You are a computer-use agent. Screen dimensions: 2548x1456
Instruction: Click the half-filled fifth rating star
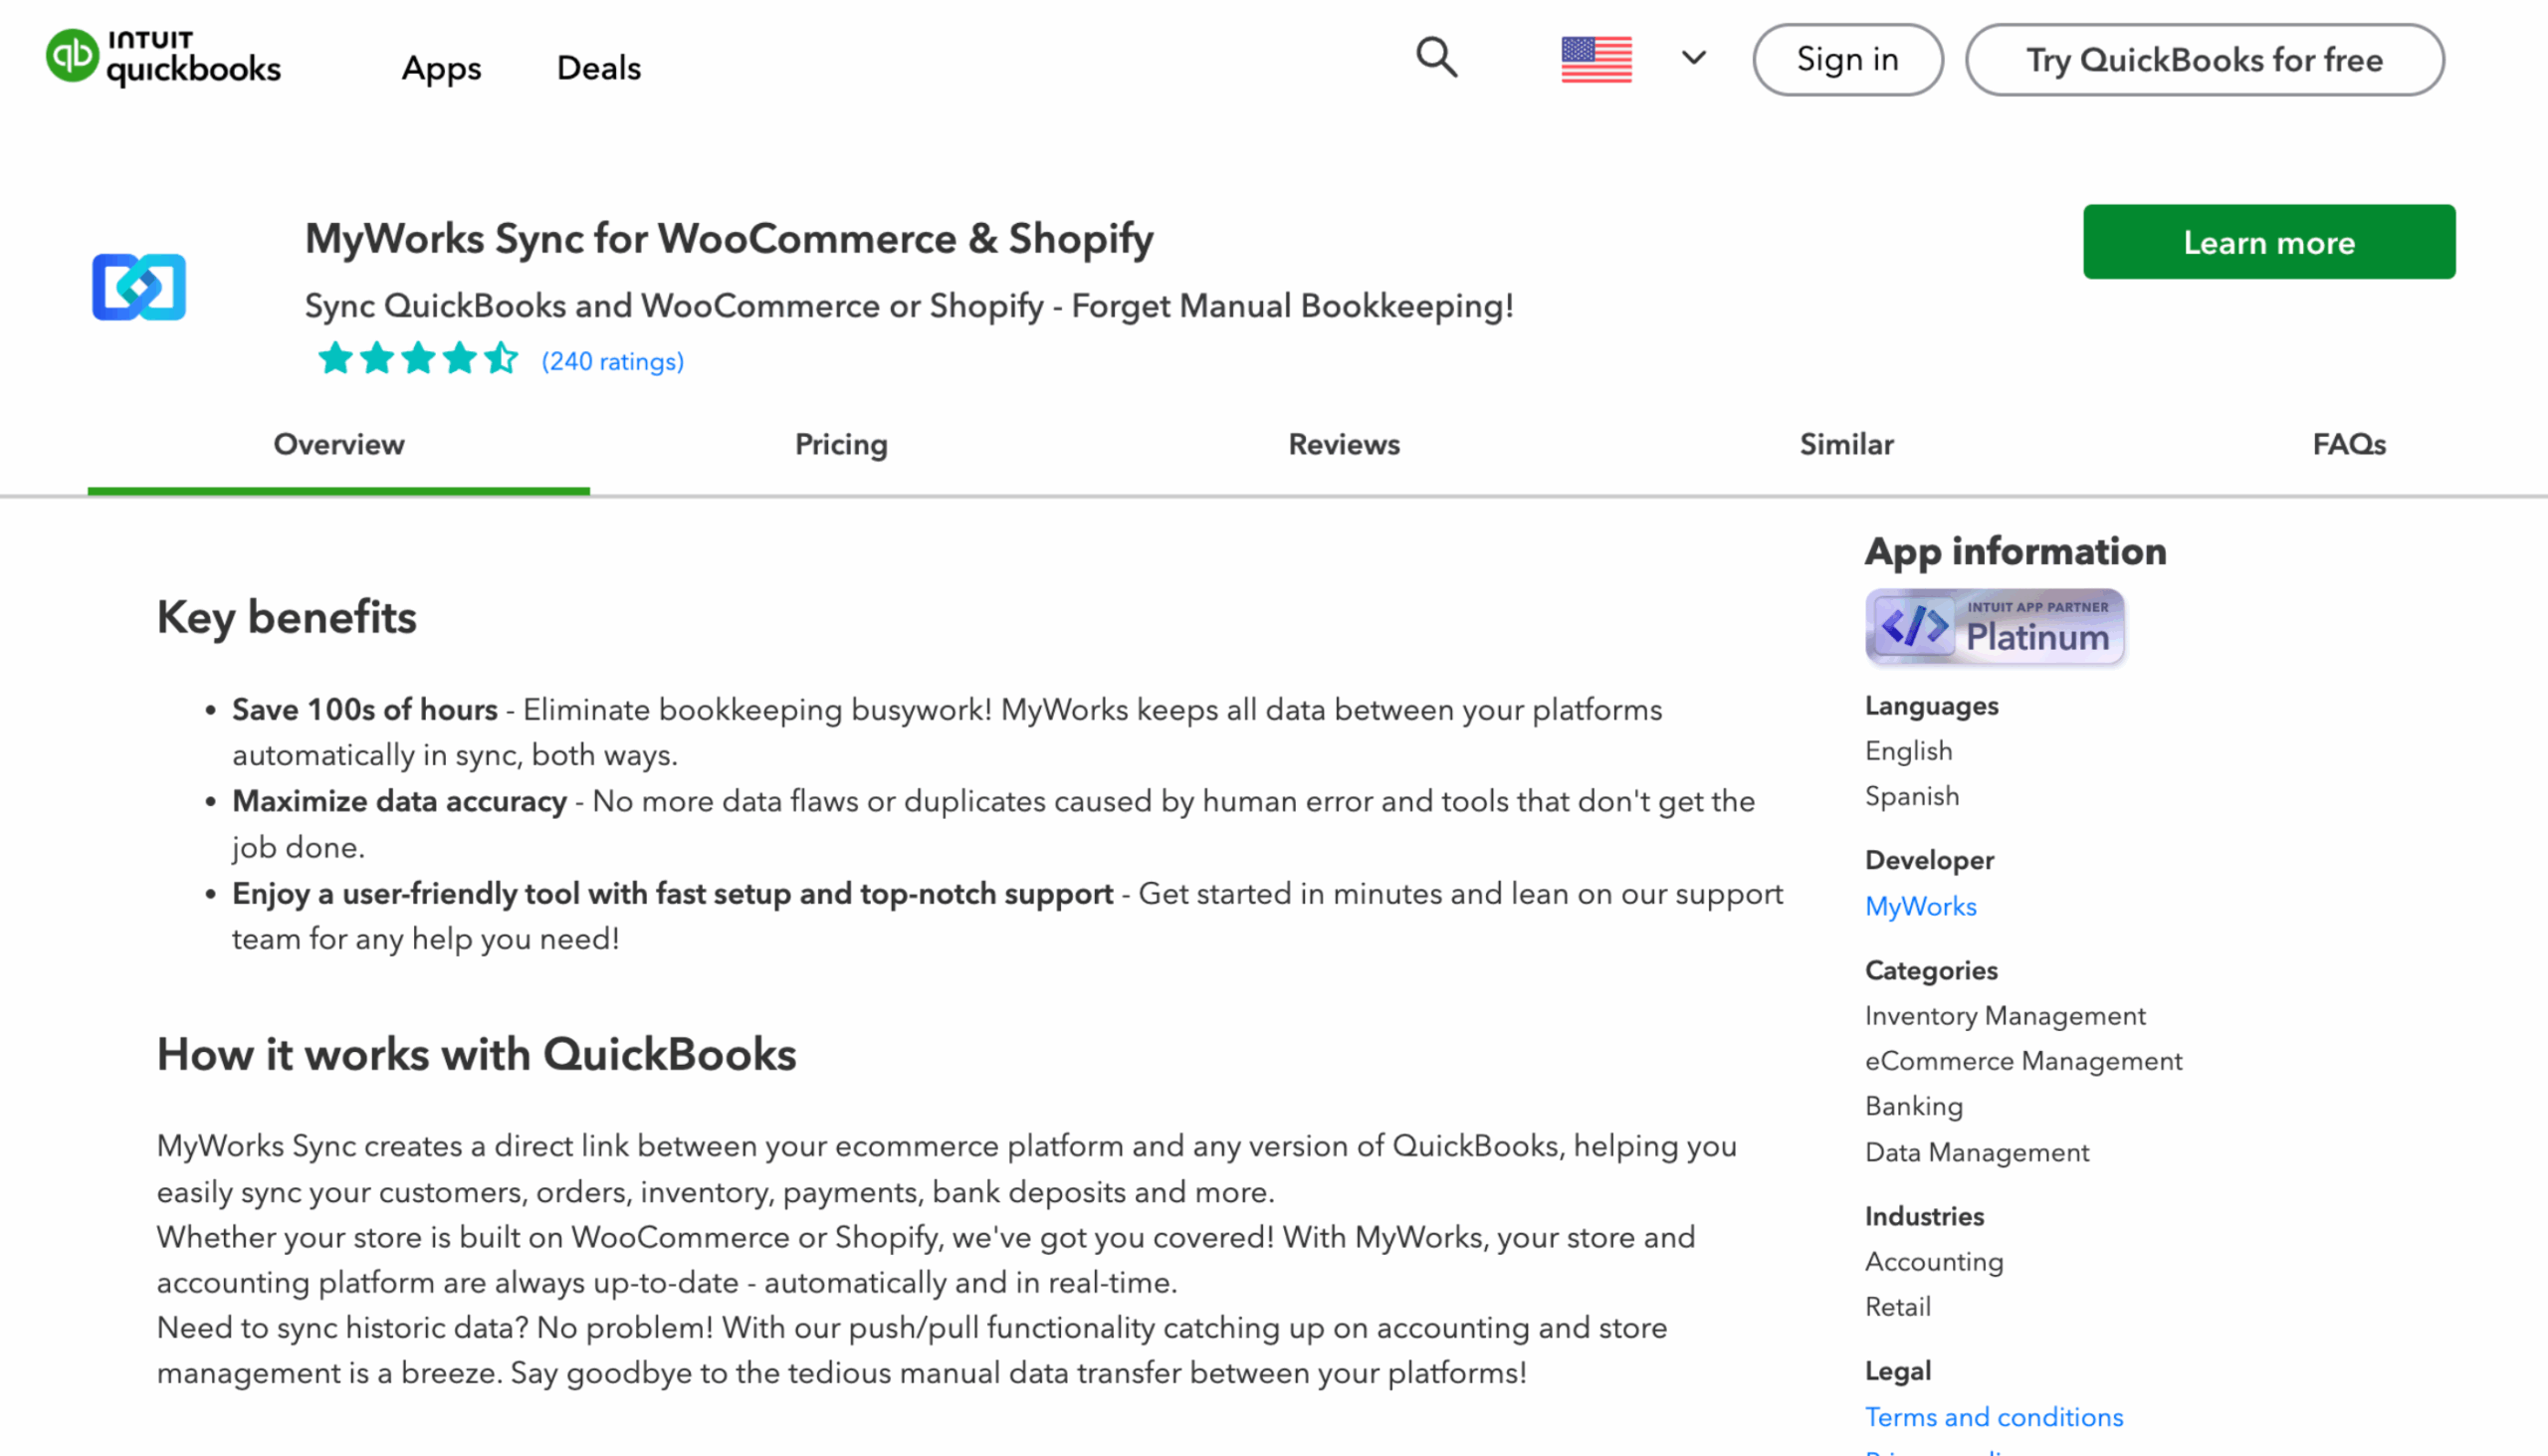tap(501, 358)
